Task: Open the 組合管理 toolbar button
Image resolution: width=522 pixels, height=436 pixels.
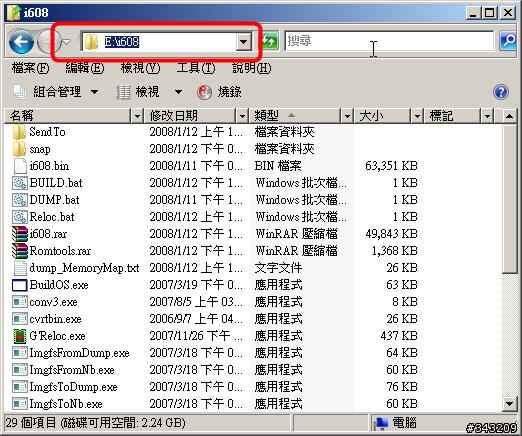Action: click(x=47, y=92)
